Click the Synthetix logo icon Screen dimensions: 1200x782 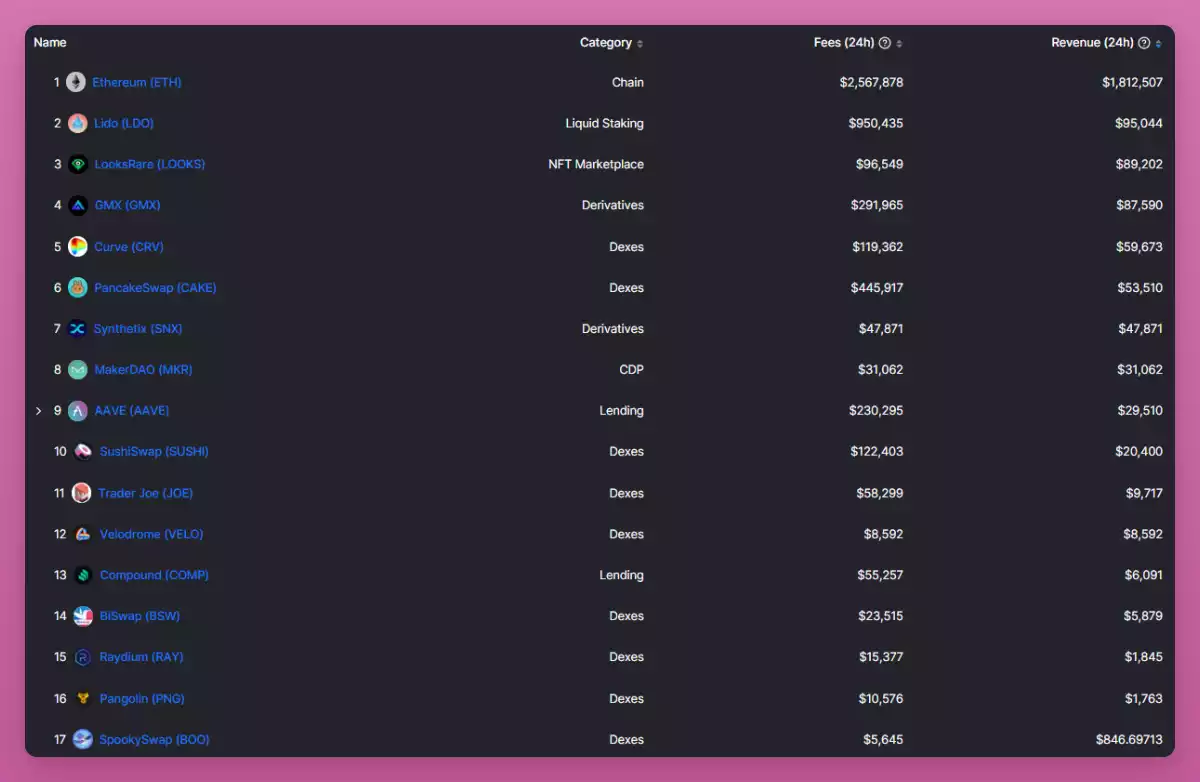tap(77, 329)
